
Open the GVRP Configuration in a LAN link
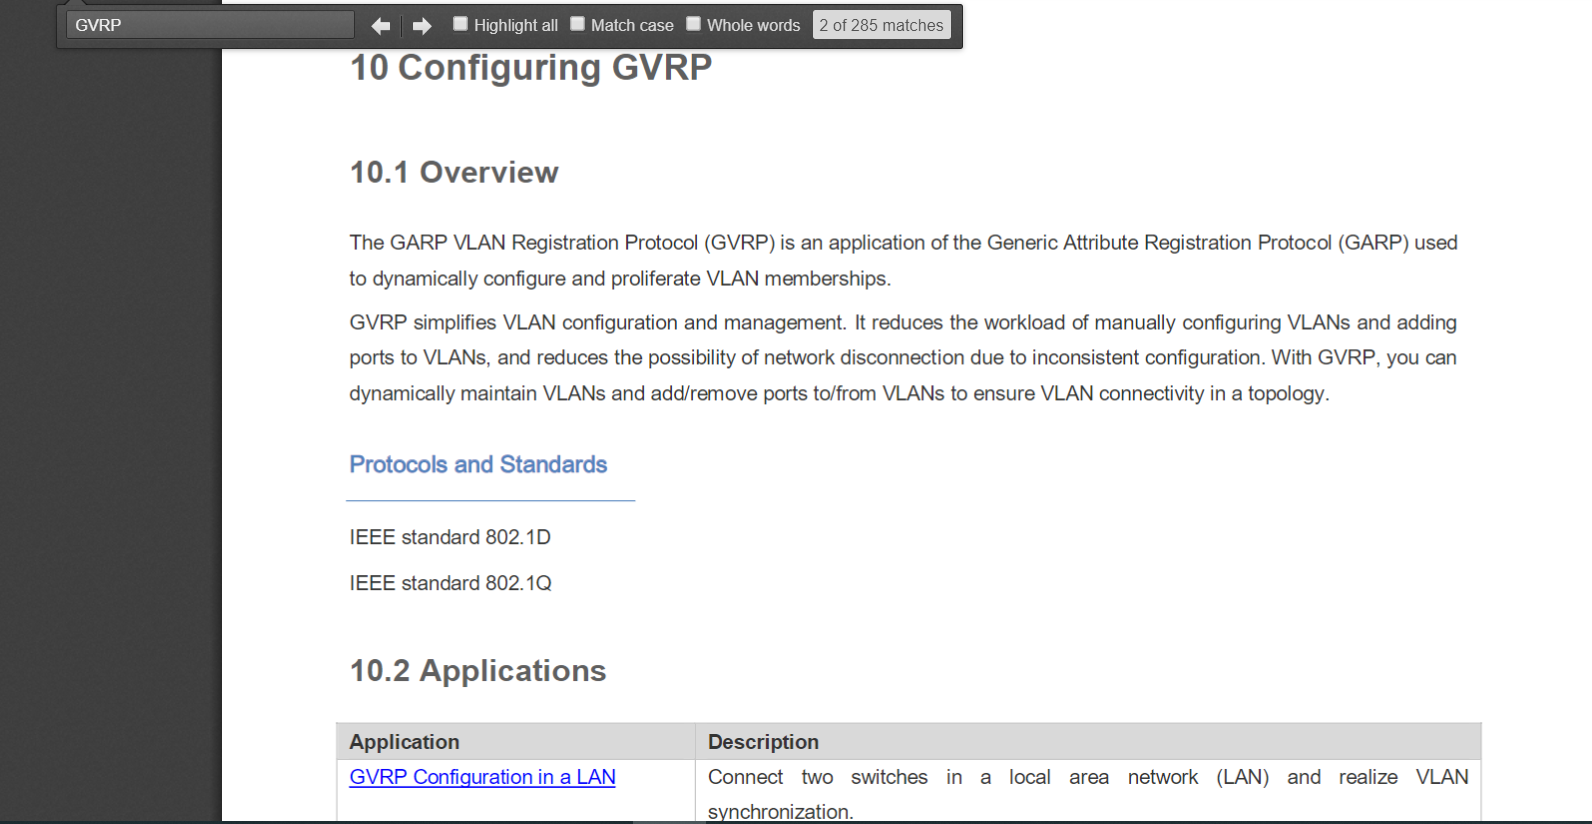(482, 777)
